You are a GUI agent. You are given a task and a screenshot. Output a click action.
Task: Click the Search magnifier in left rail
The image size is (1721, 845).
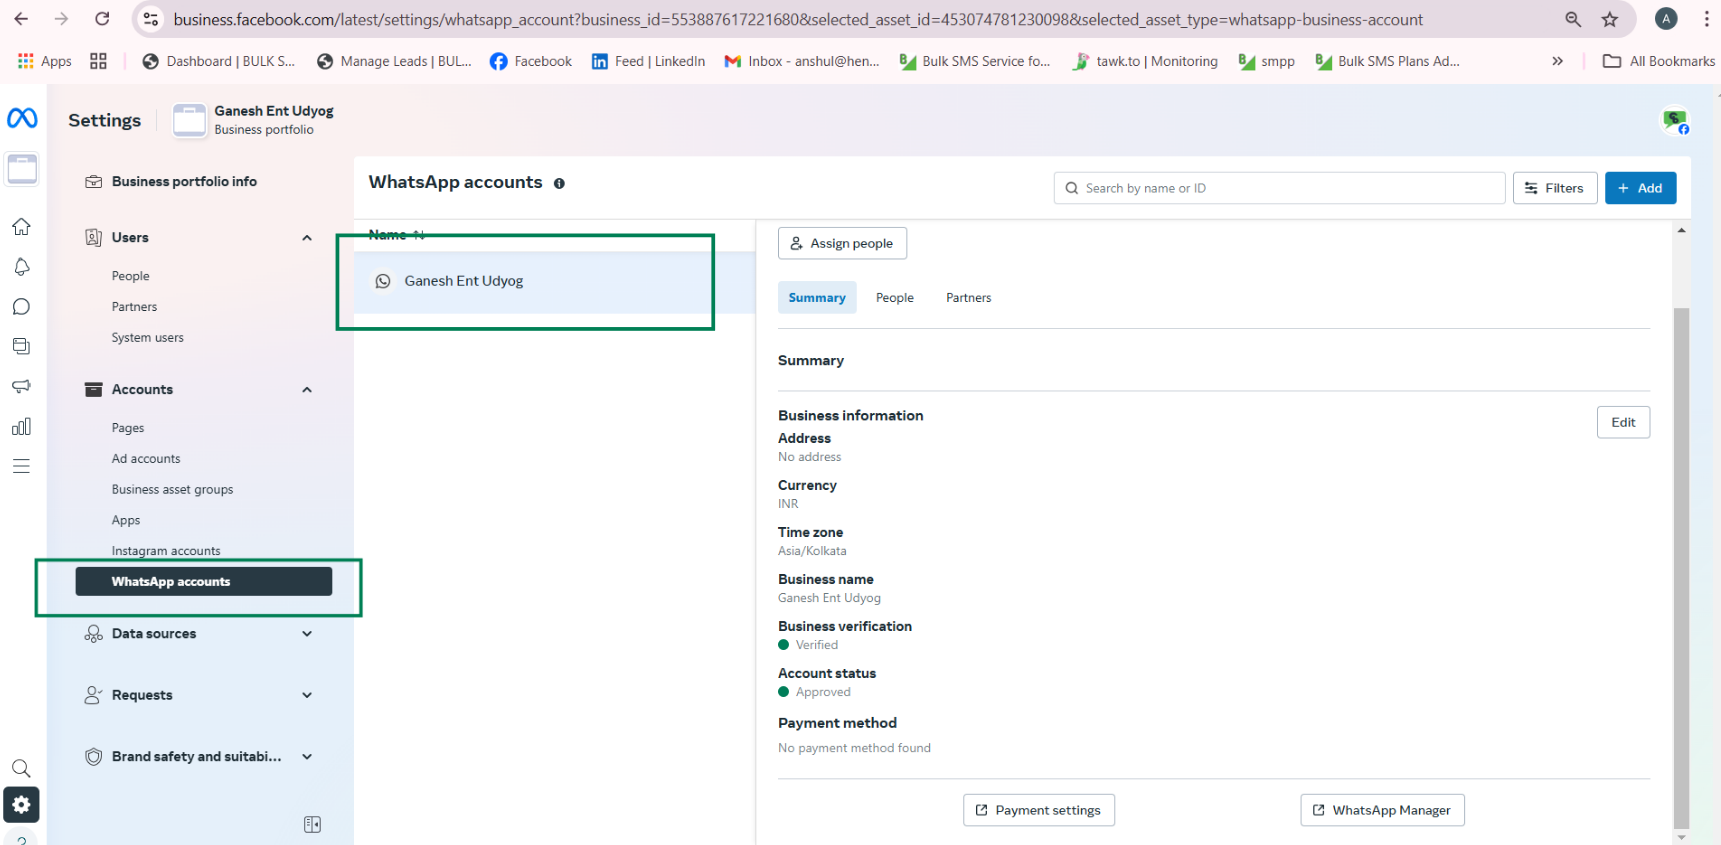[x=21, y=768]
